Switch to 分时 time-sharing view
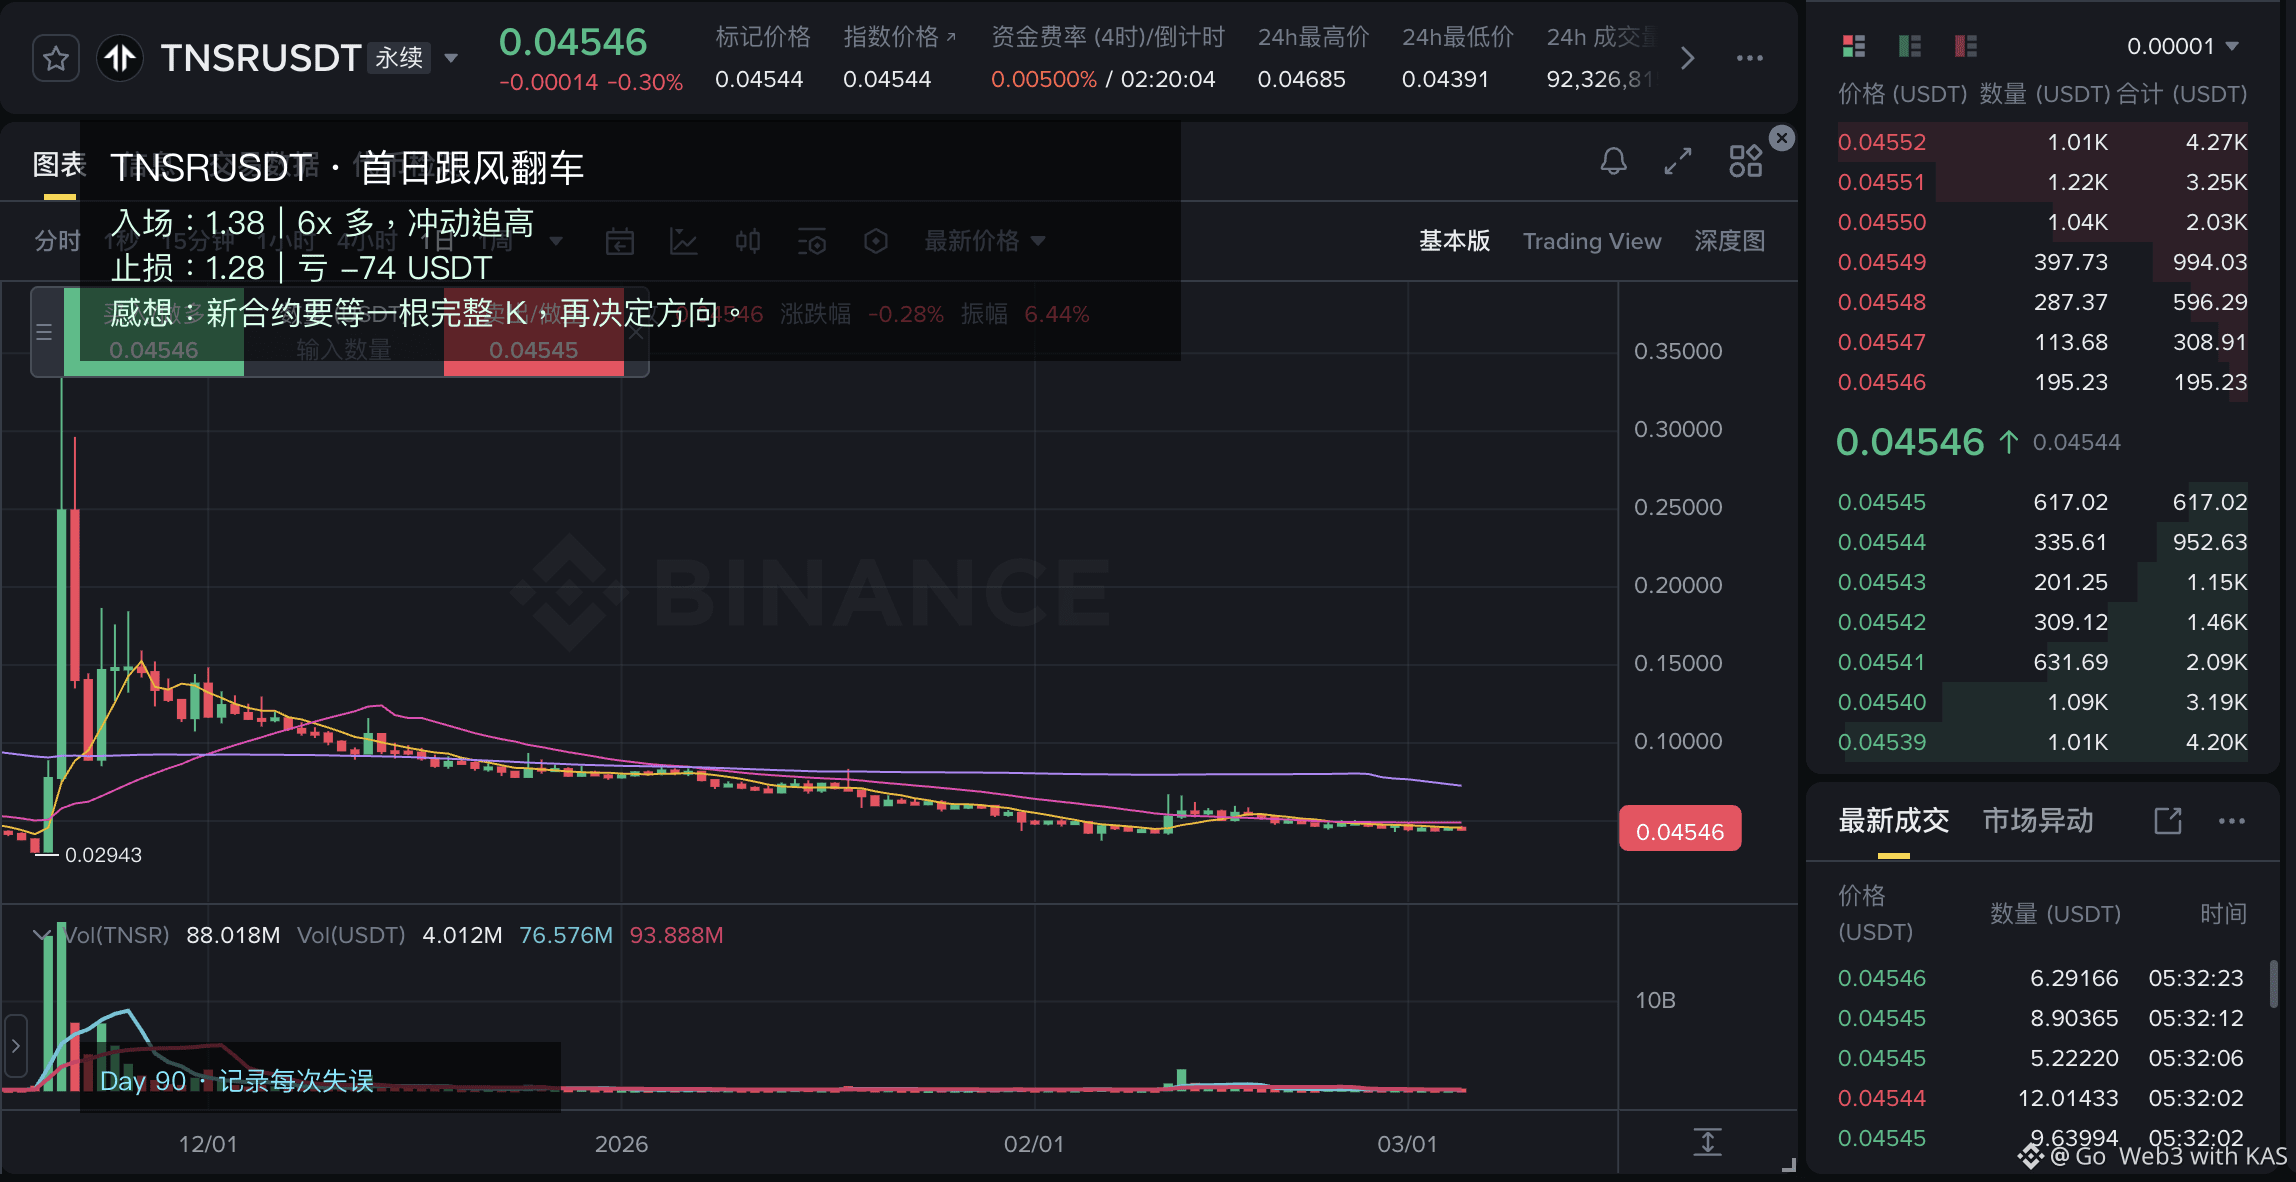The image size is (2296, 1182). coord(57,241)
